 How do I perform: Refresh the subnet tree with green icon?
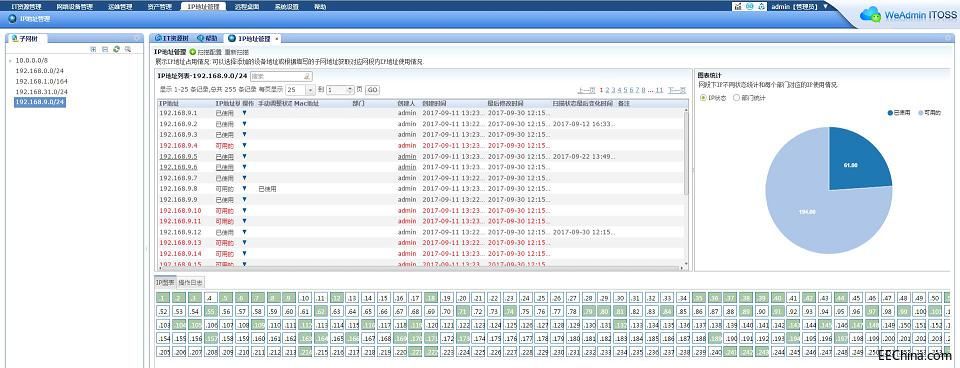[116, 49]
